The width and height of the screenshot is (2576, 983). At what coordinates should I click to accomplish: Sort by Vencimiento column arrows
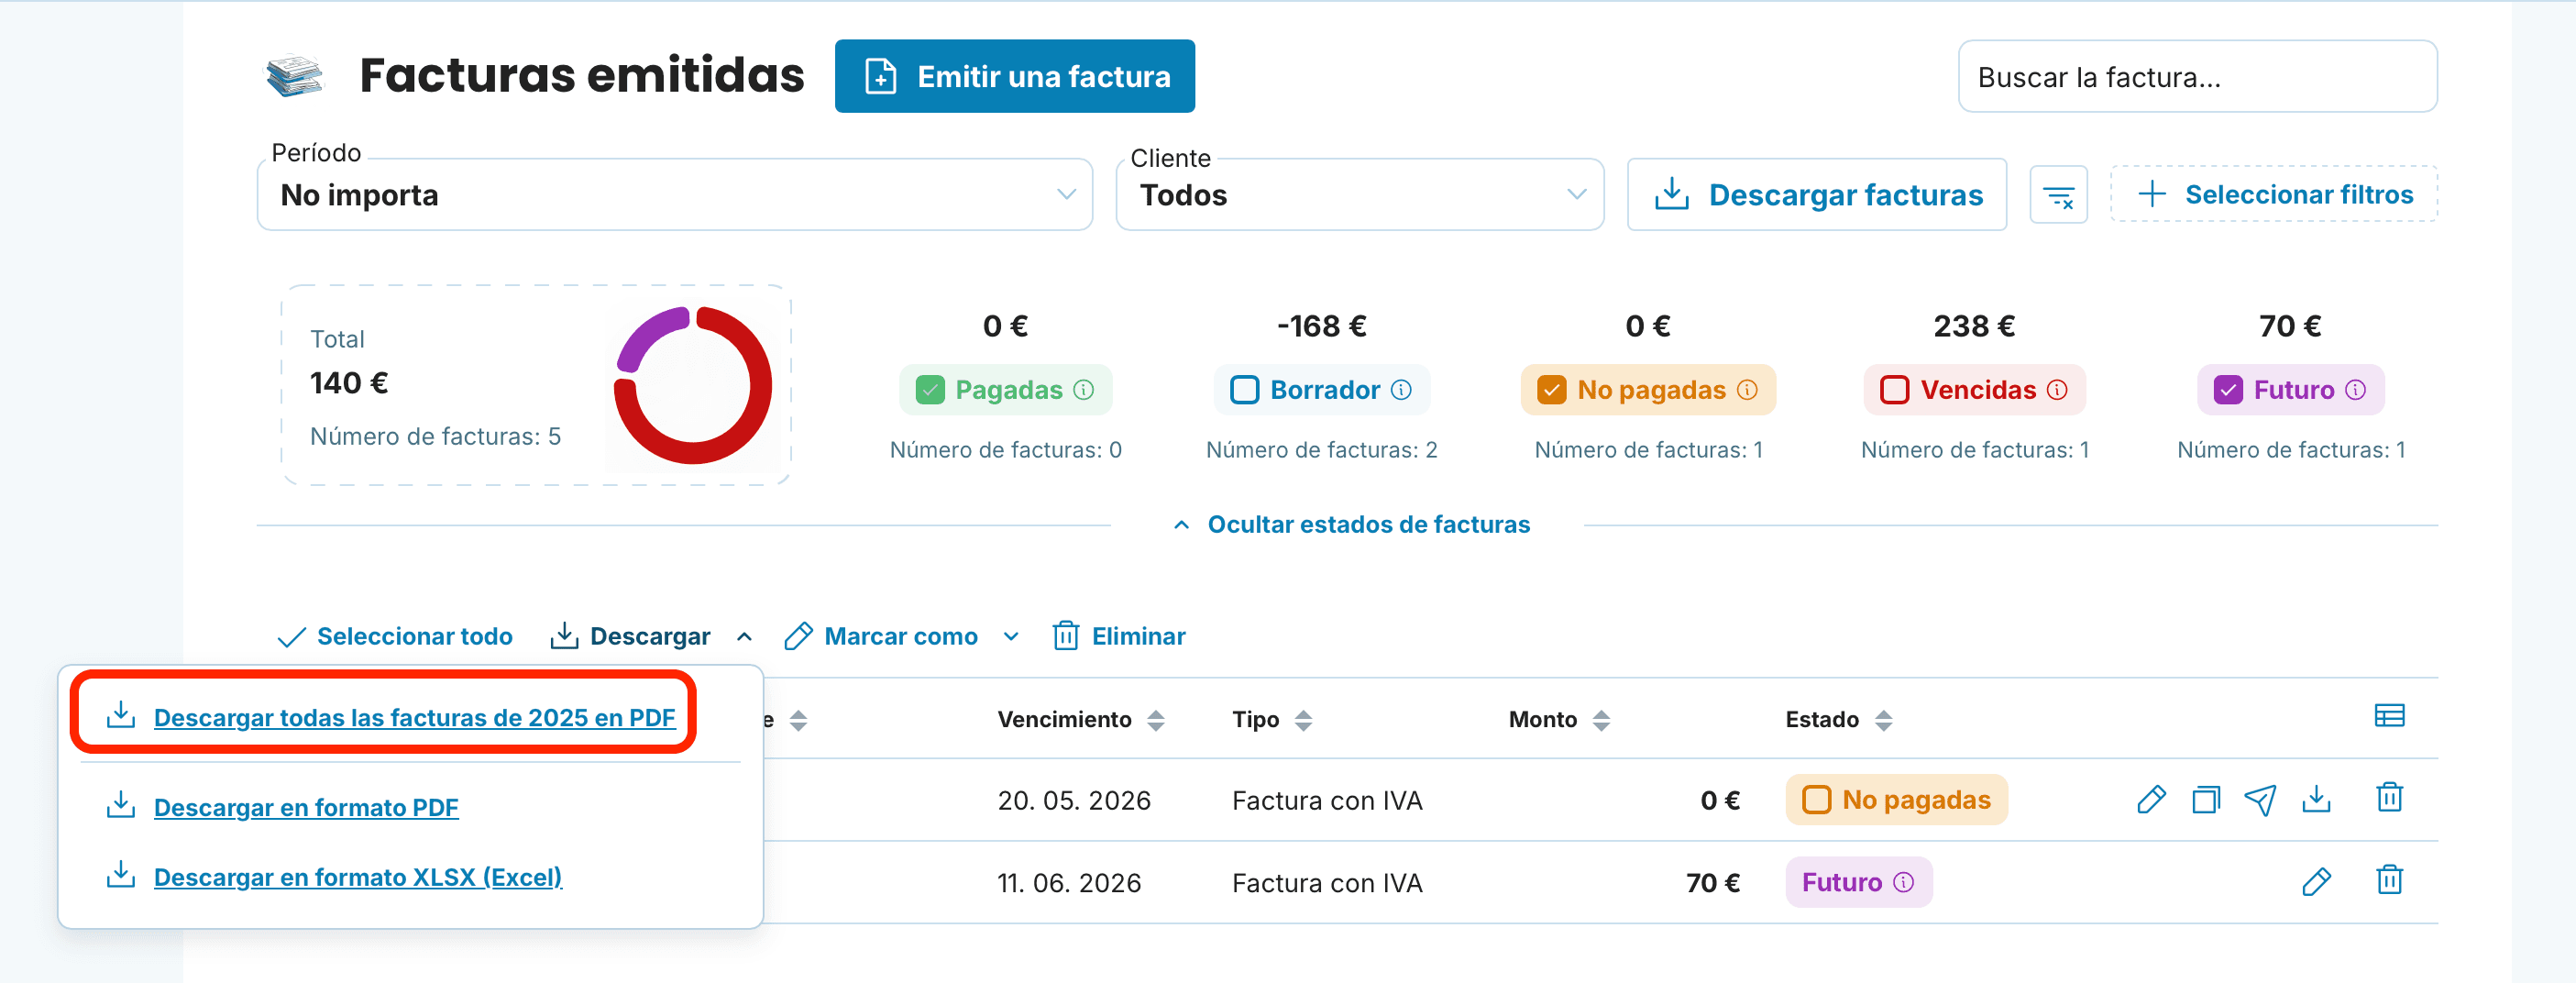click(1156, 720)
